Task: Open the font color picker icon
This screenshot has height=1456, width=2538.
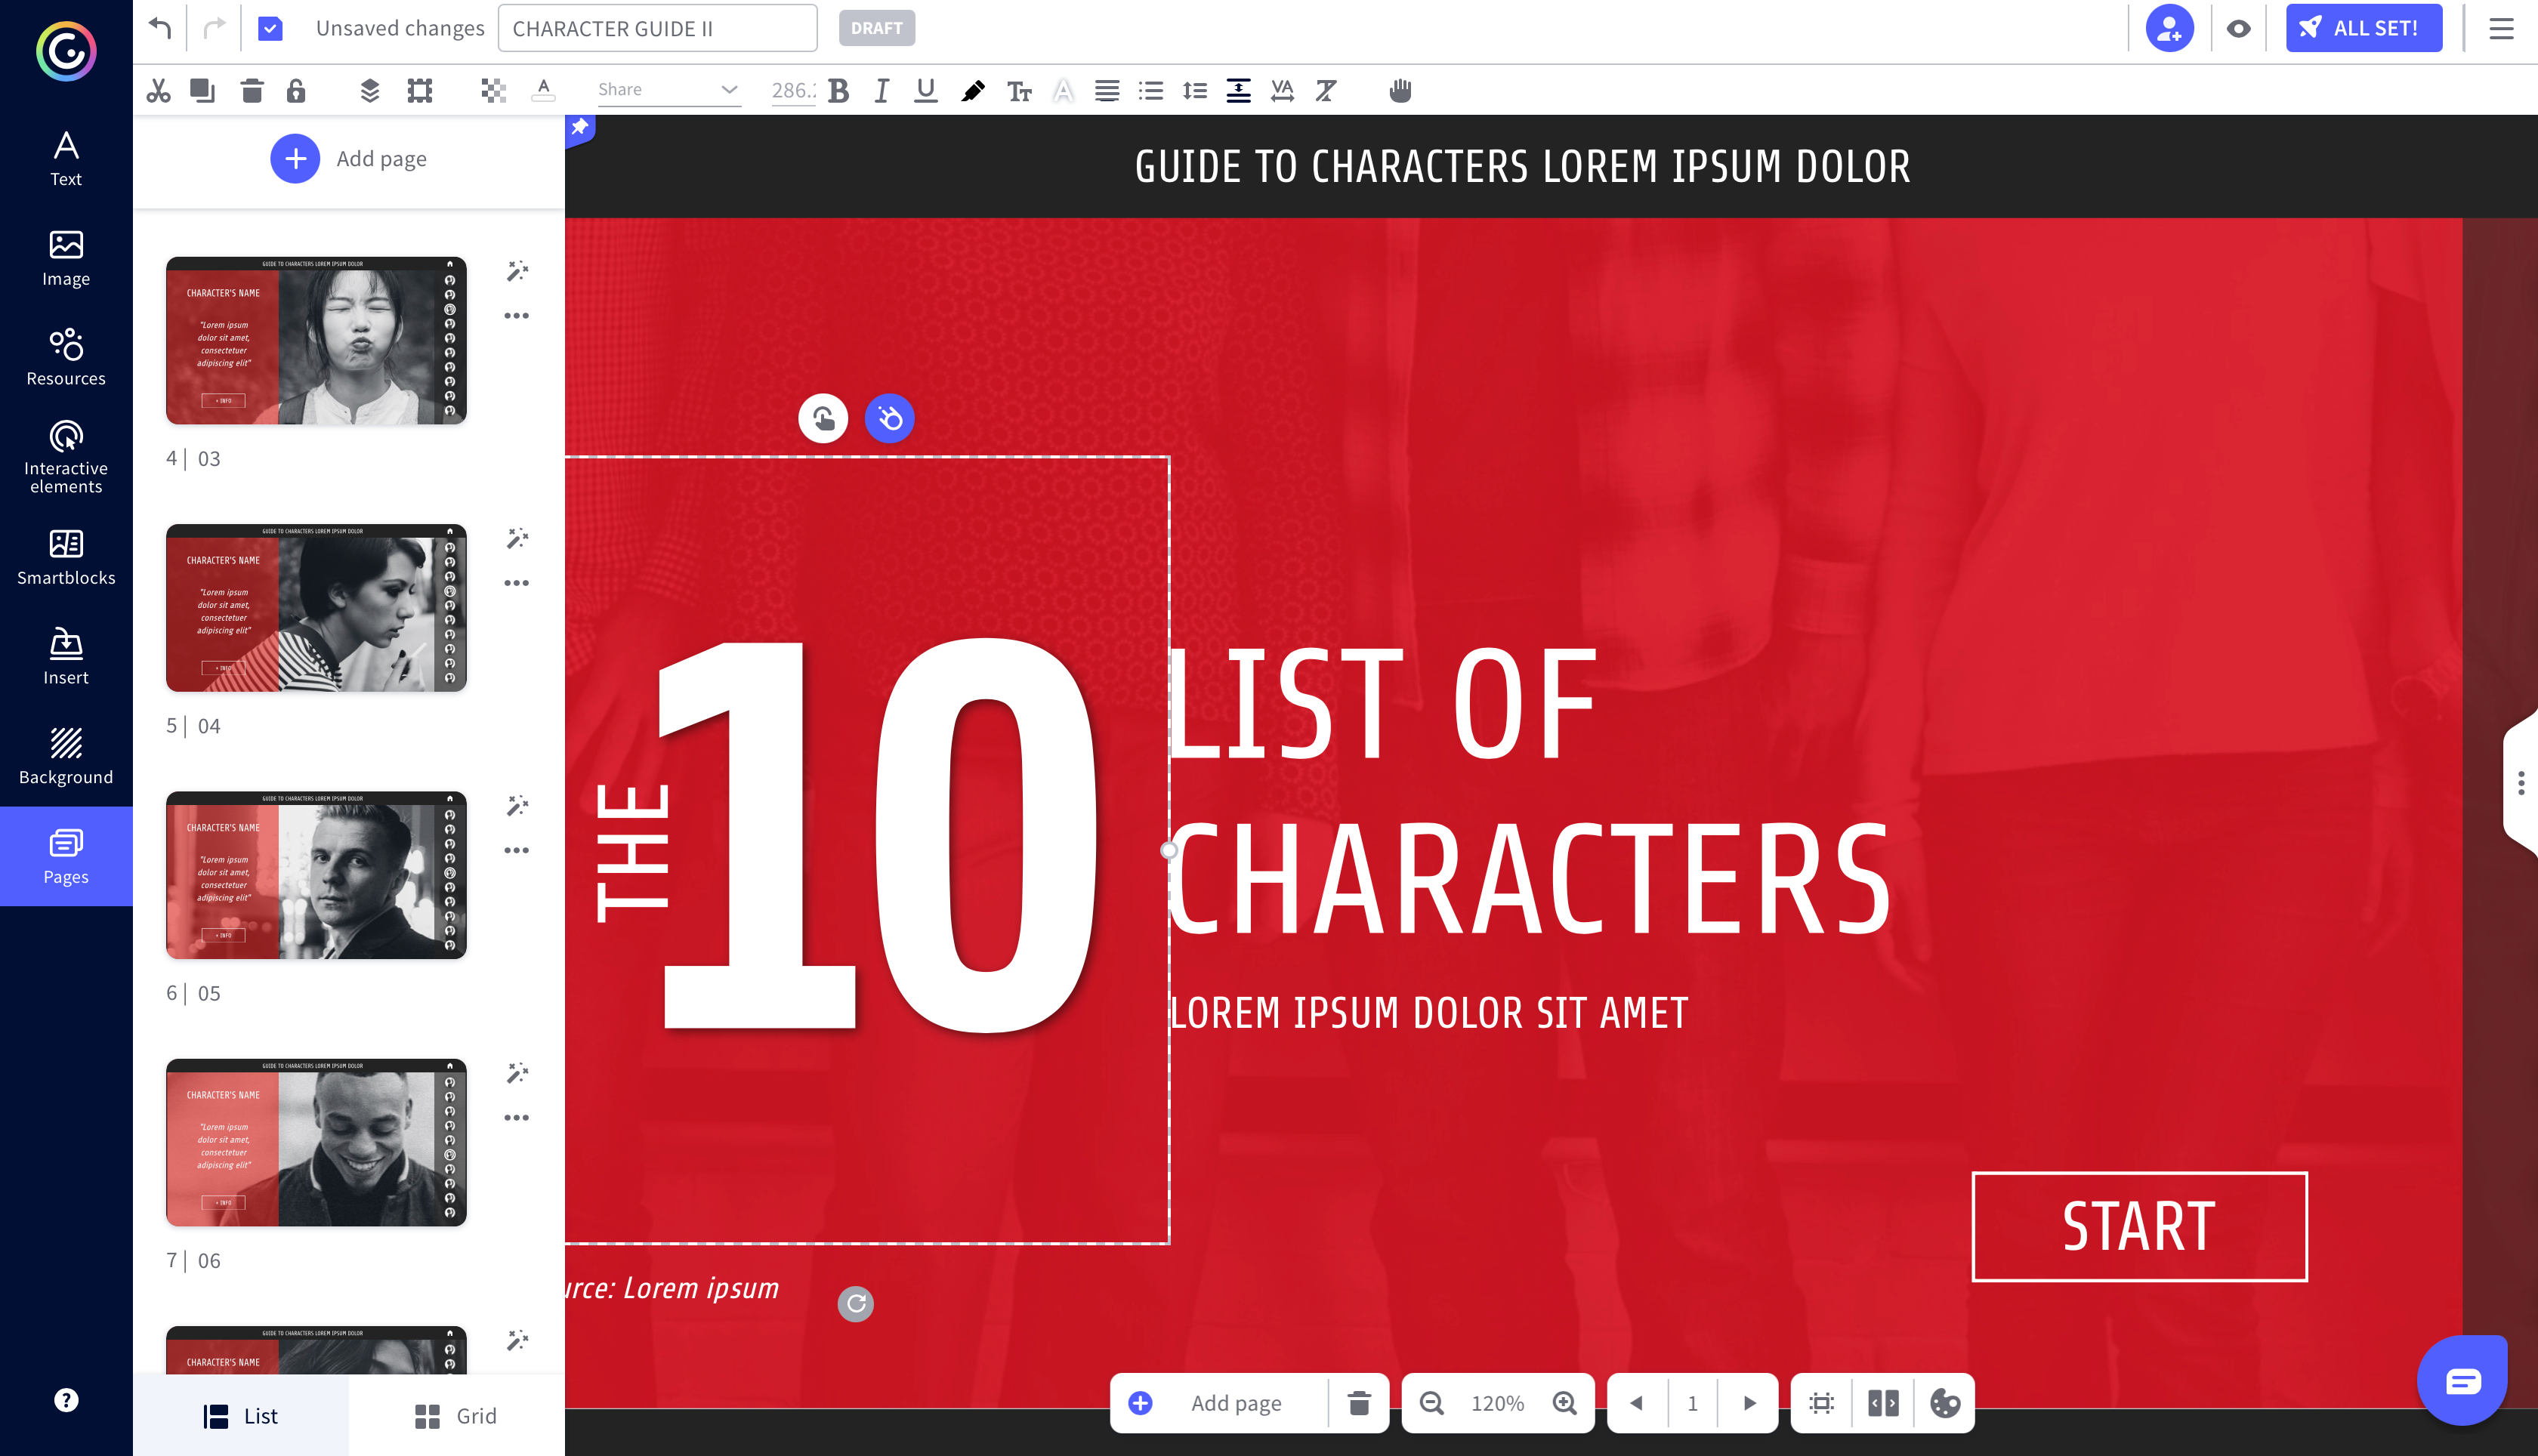Action: [543, 91]
